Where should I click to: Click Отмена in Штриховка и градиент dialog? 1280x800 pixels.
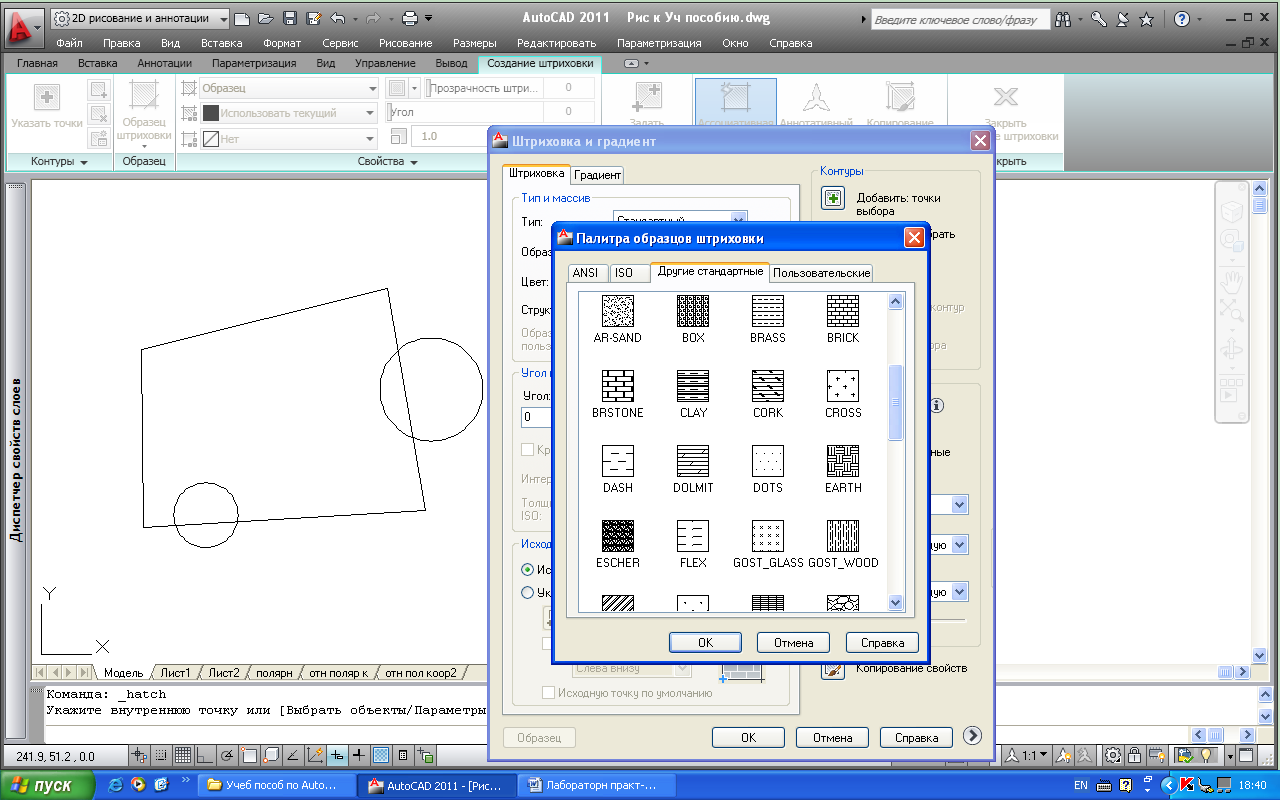click(x=832, y=737)
